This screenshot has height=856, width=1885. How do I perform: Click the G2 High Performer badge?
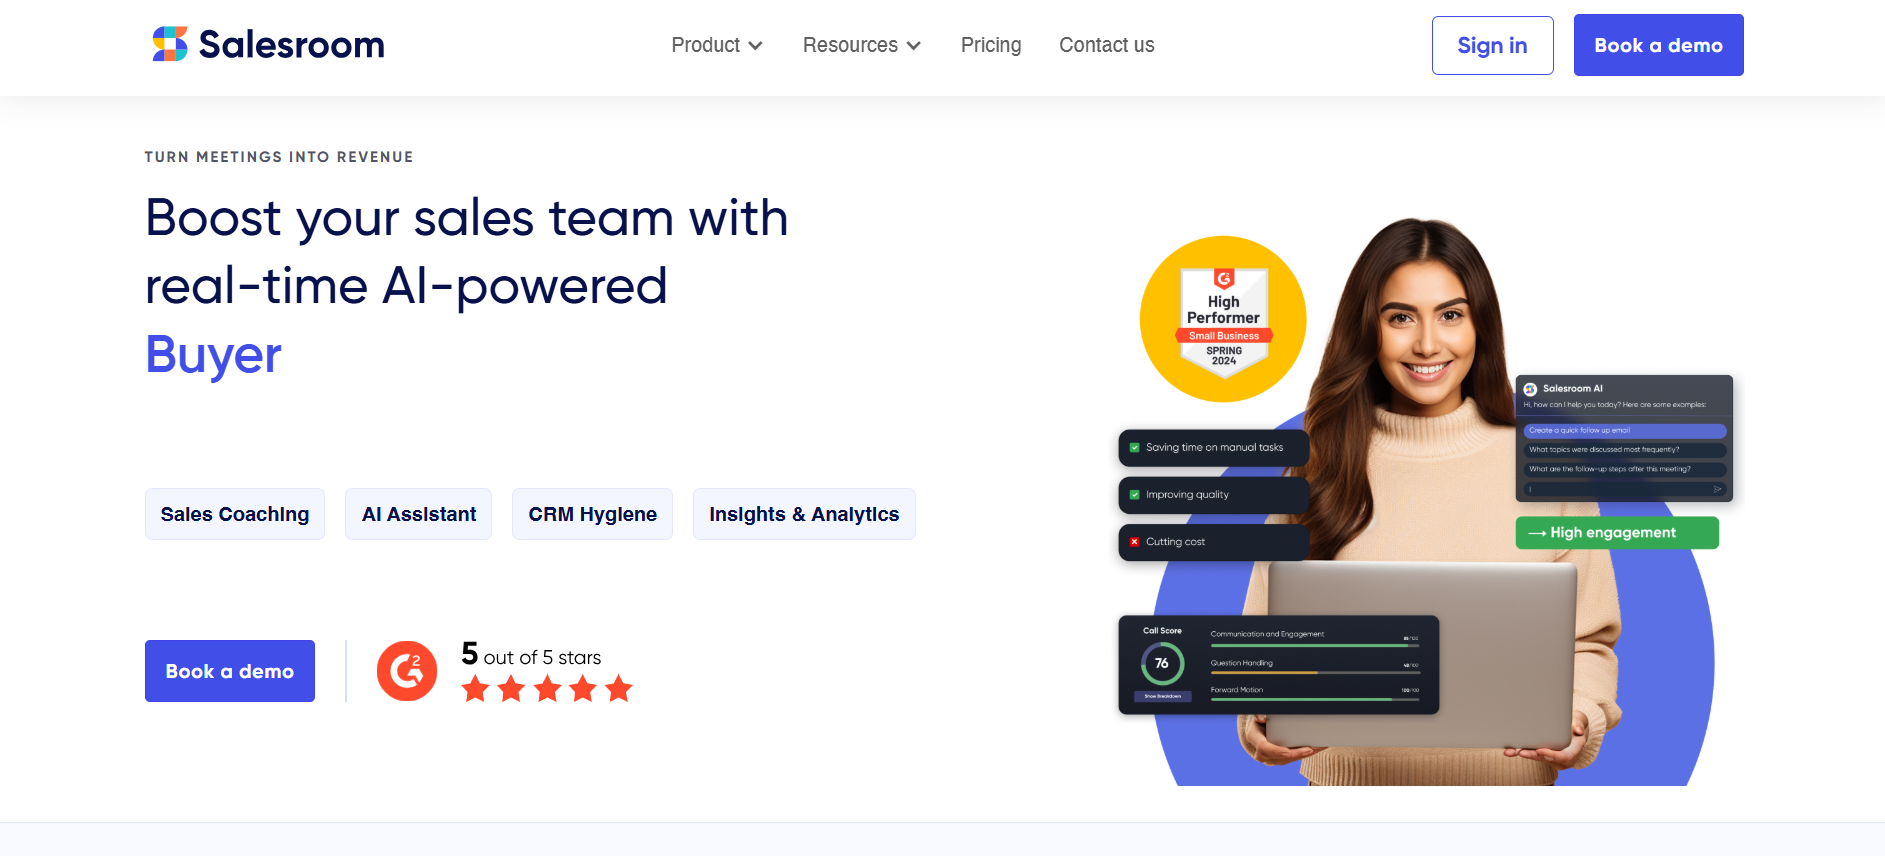pos(1223,320)
